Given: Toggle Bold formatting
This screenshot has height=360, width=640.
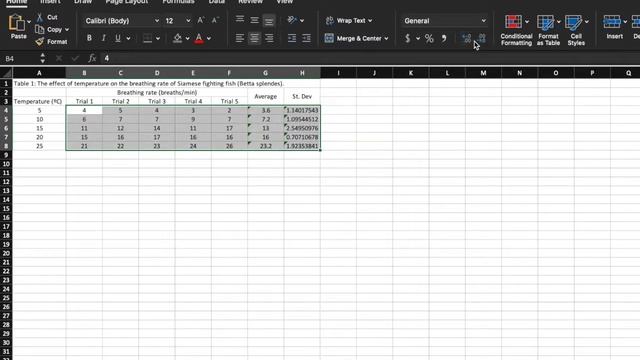Looking at the screenshot, I should (89, 38).
